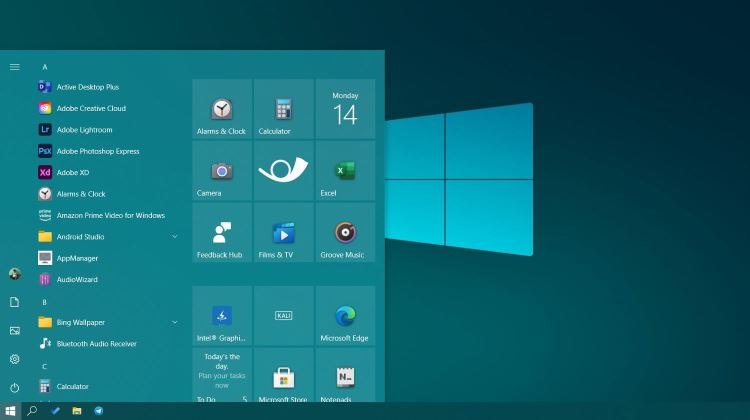Viewport: 750px width, 420px height.
Task: Open Documents from Start sidebar
Action: point(15,302)
